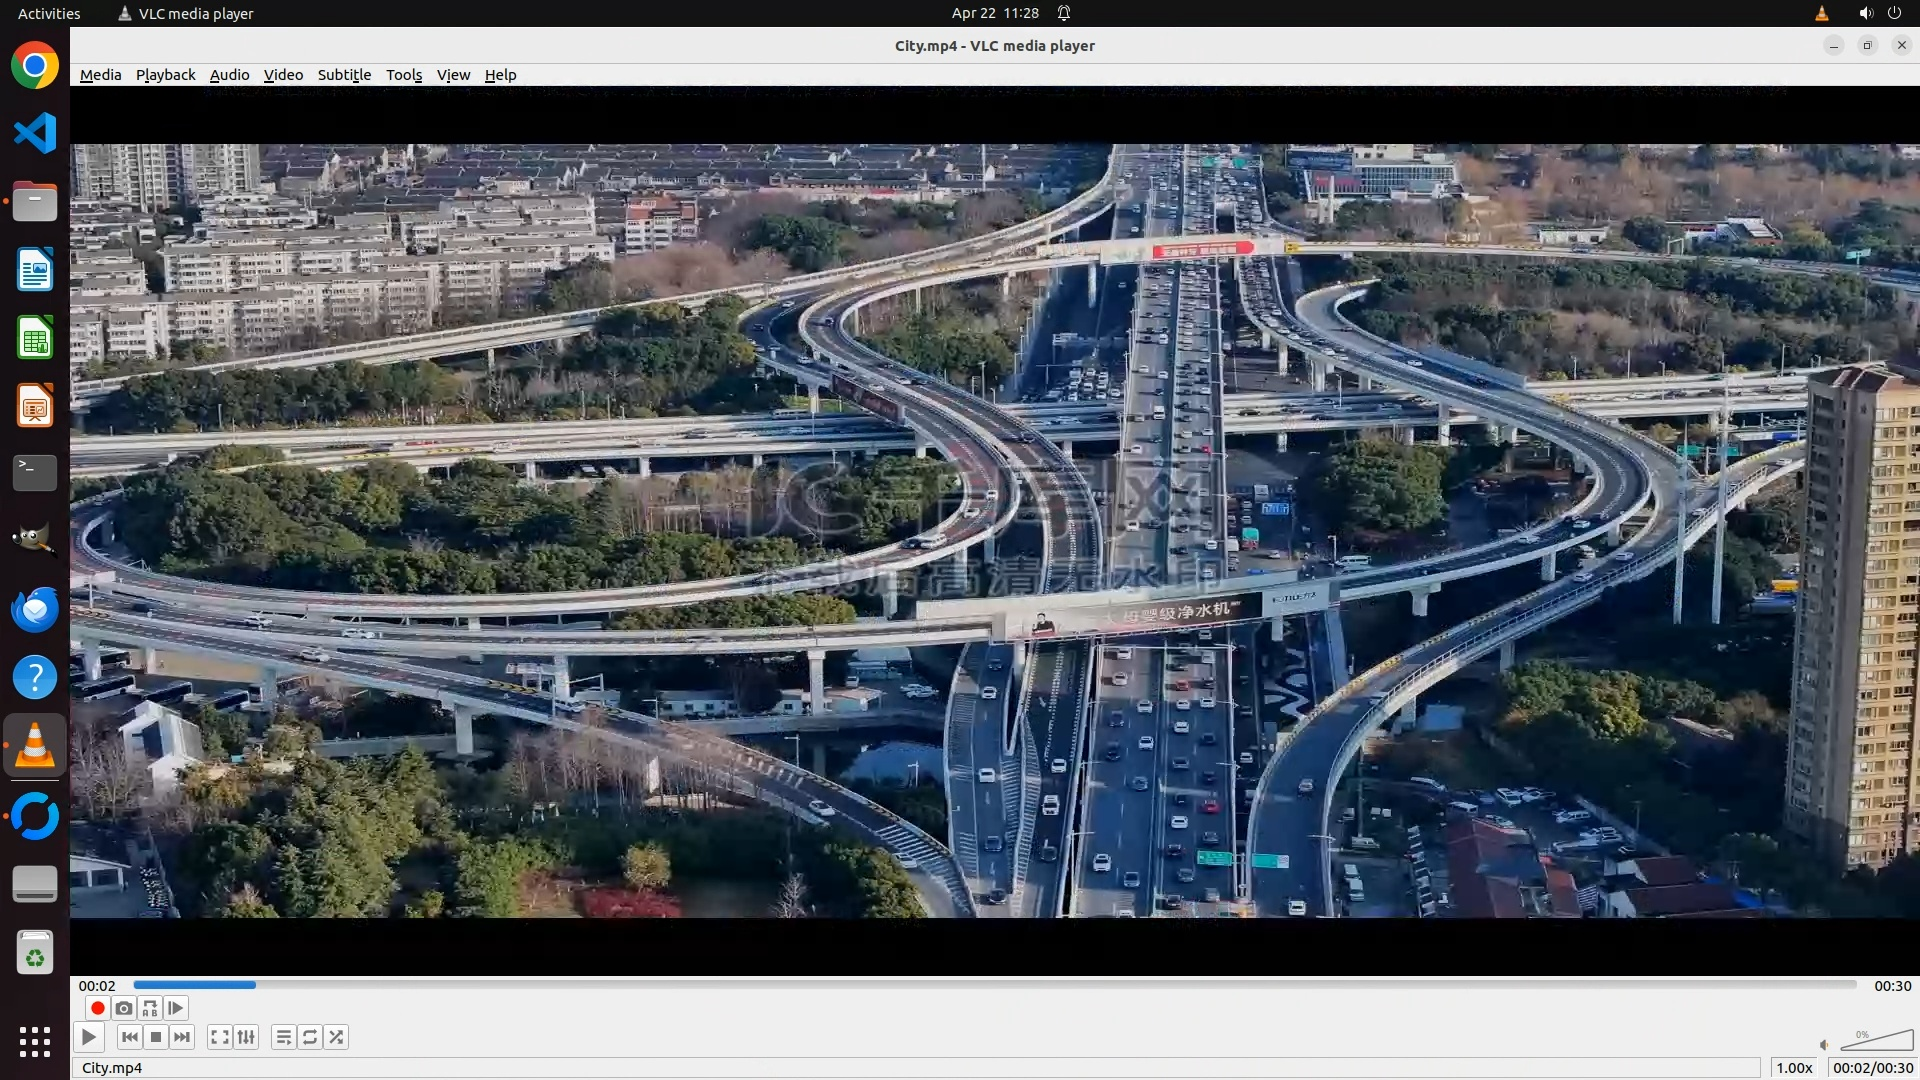Image resolution: width=1920 pixels, height=1080 pixels.
Task: Jump to next media track
Action: point(182,1037)
